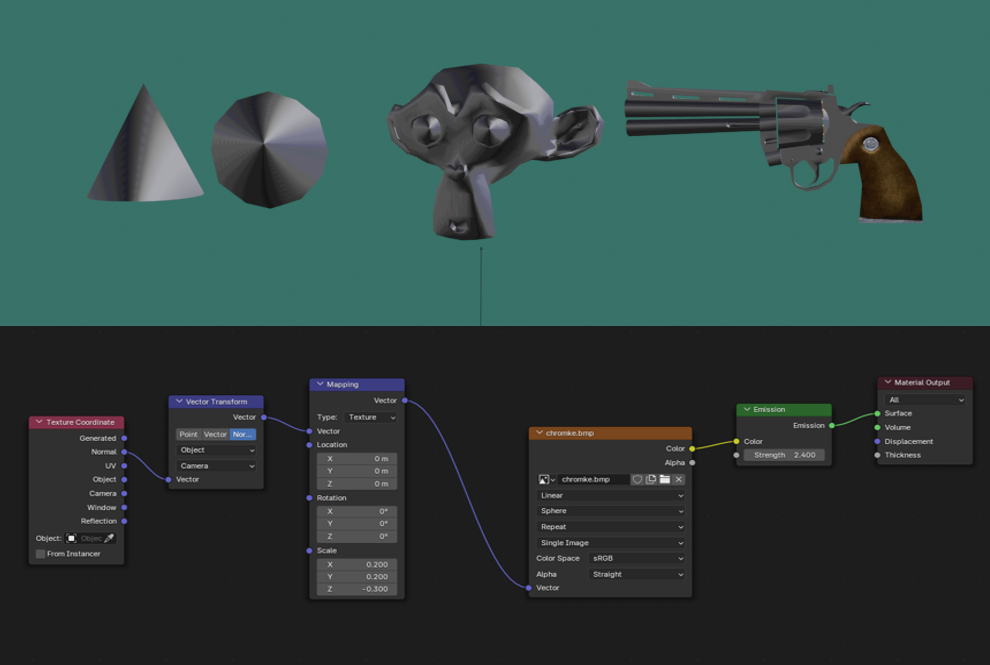Click the image node Alpha output socket

(692, 463)
